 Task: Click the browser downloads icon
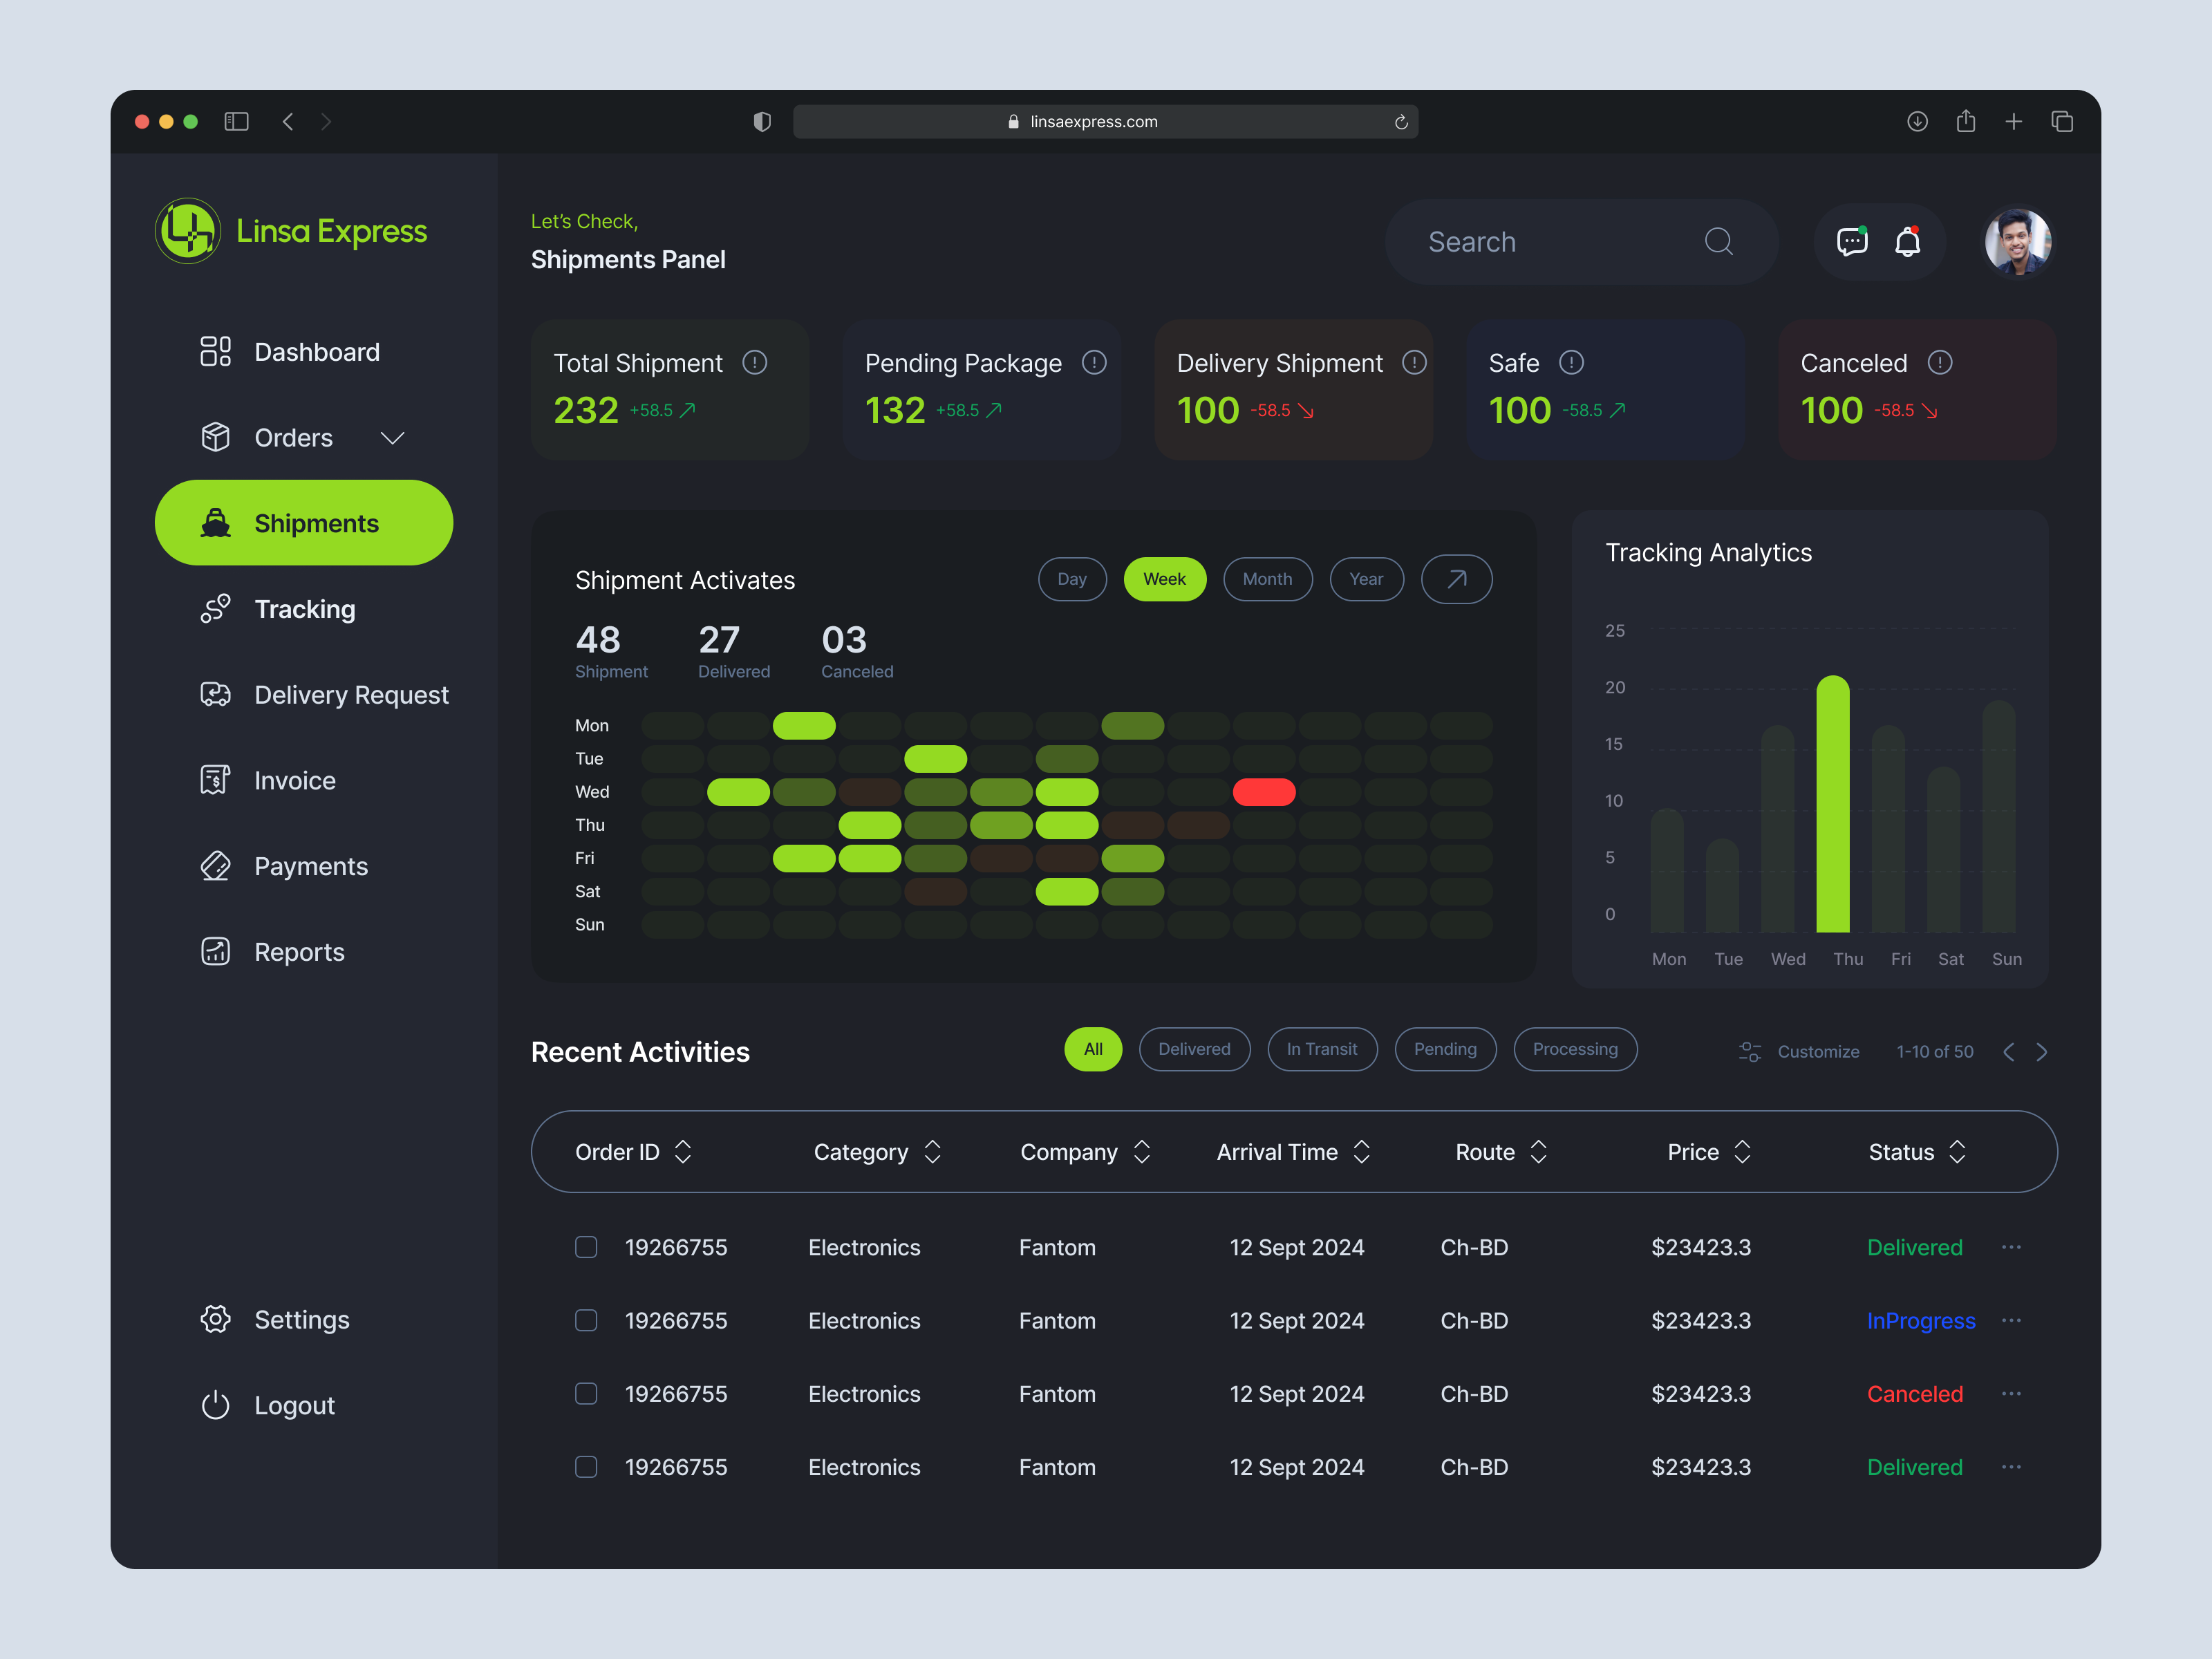pos(1917,121)
